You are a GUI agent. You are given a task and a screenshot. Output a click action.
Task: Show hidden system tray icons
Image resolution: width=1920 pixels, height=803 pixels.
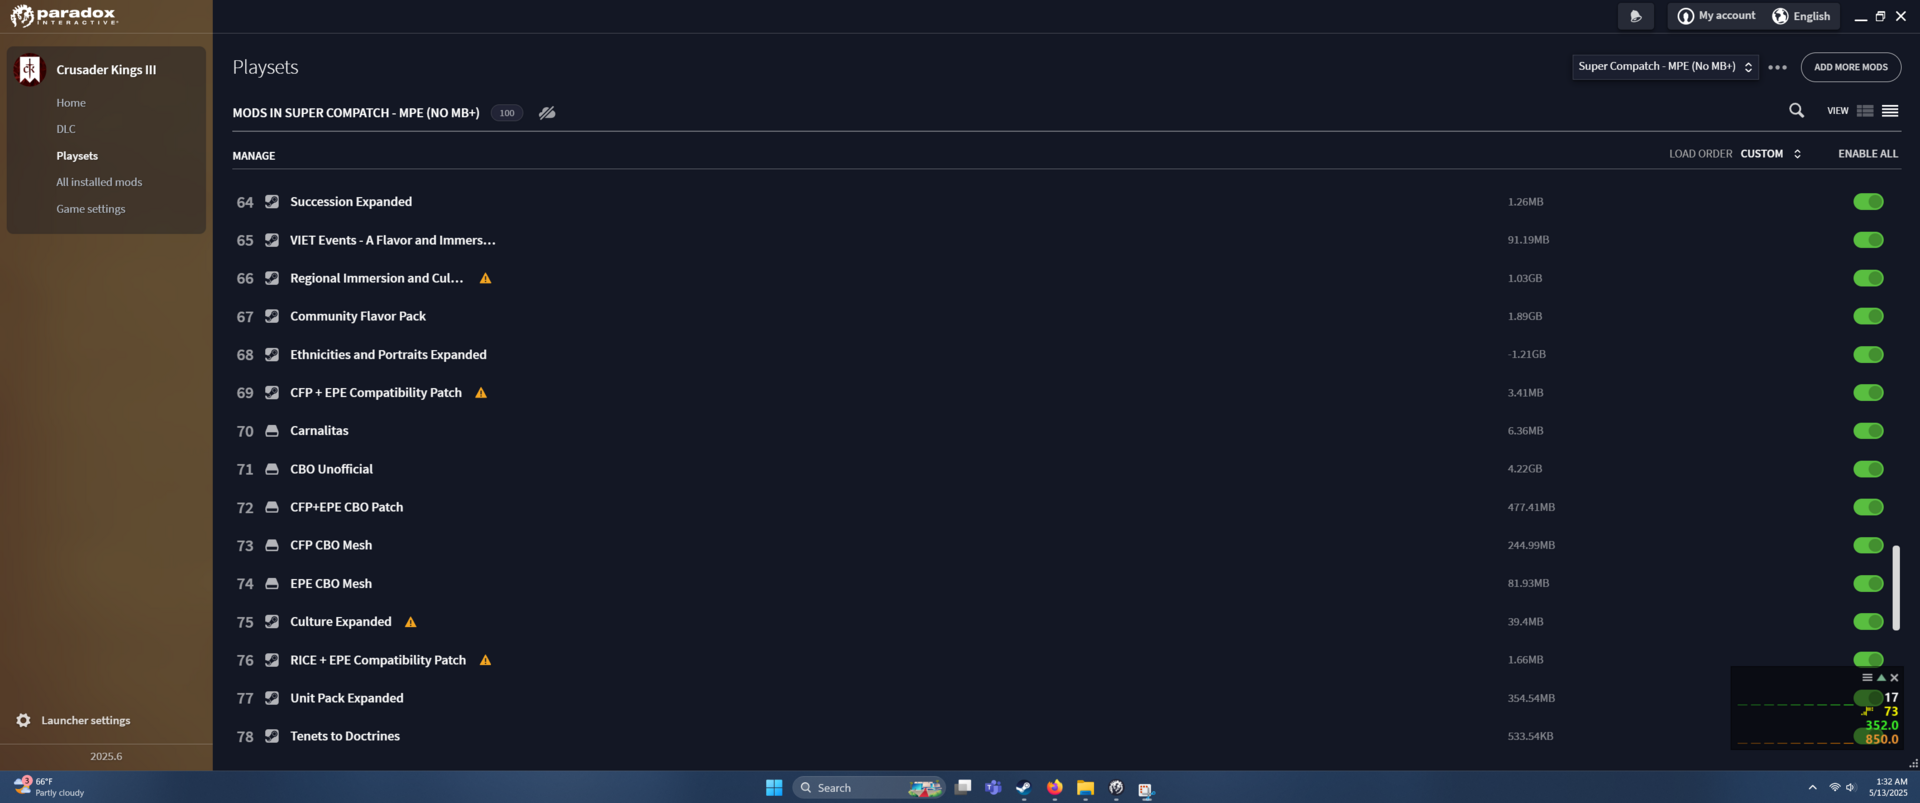[x=1812, y=788]
